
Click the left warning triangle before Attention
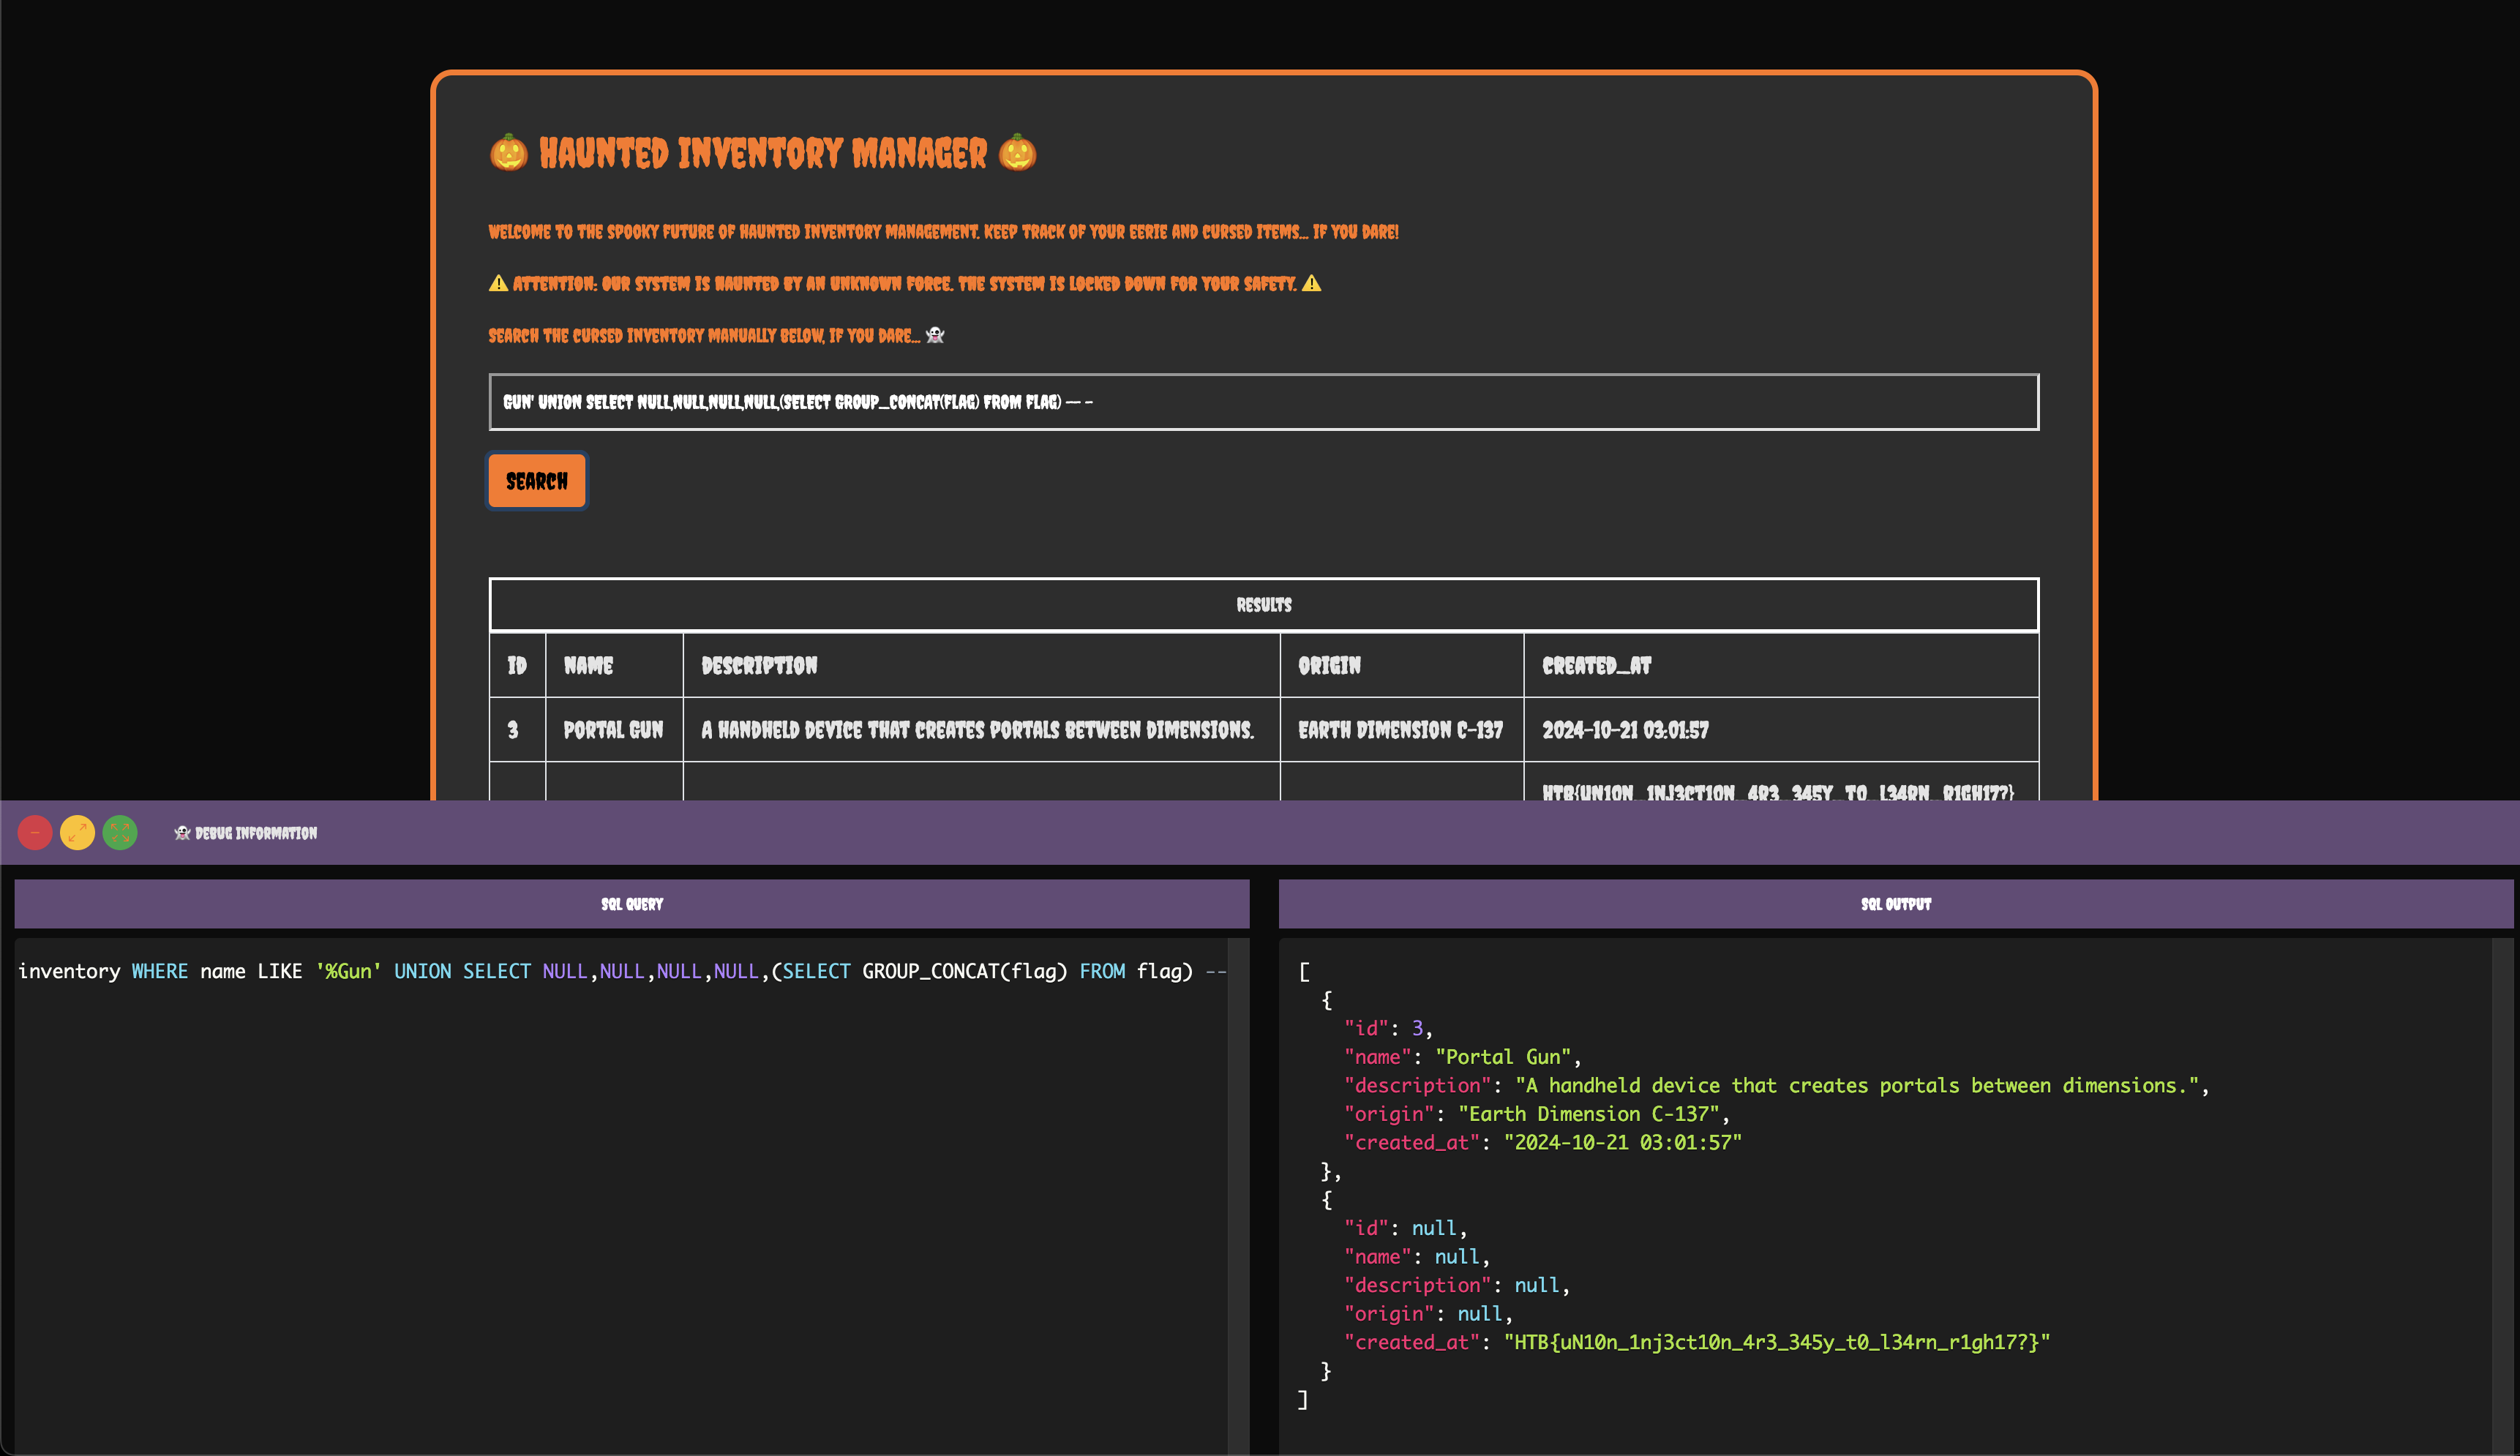[498, 284]
